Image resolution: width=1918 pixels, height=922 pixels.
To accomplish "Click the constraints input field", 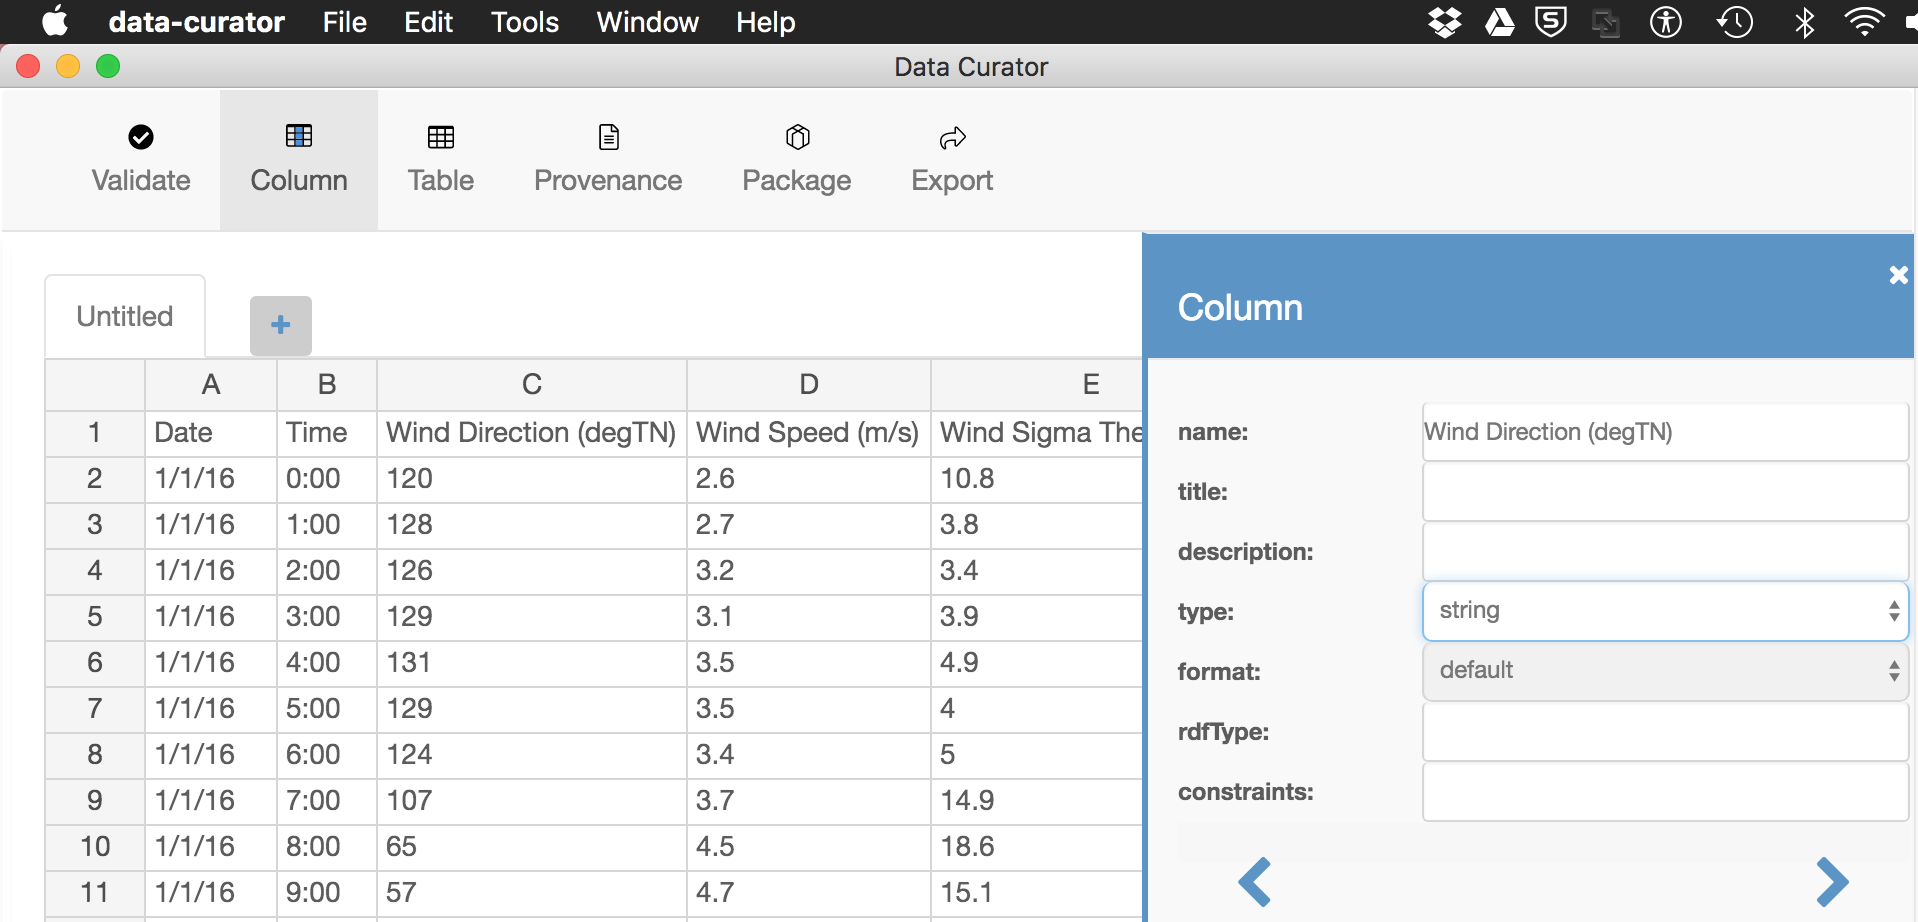I will (1665, 791).
